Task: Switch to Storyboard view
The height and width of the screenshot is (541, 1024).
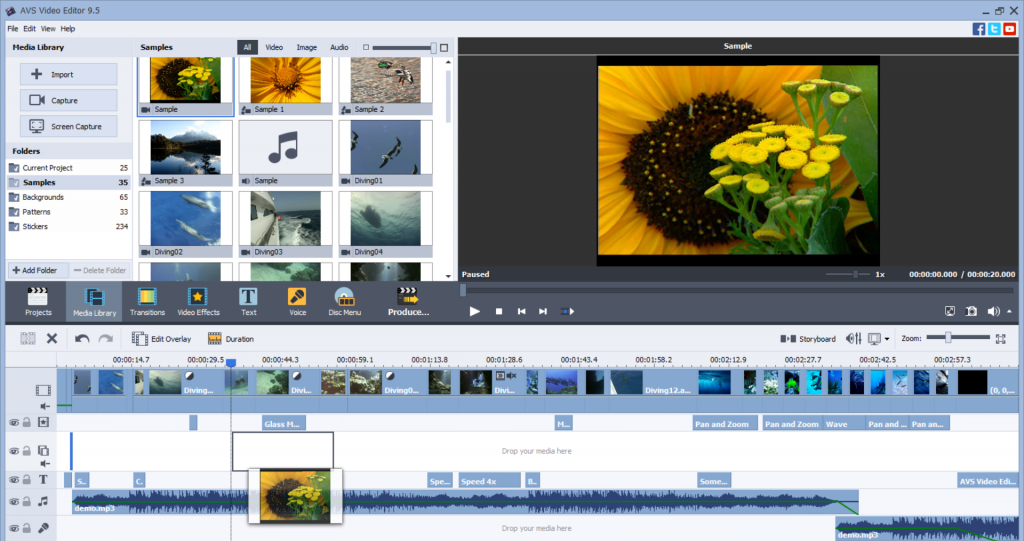Action: (x=809, y=339)
